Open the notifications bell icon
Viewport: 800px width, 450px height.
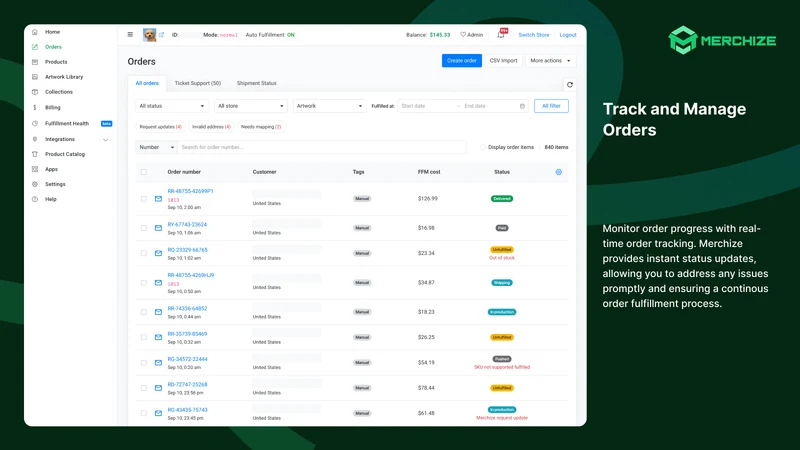point(501,35)
